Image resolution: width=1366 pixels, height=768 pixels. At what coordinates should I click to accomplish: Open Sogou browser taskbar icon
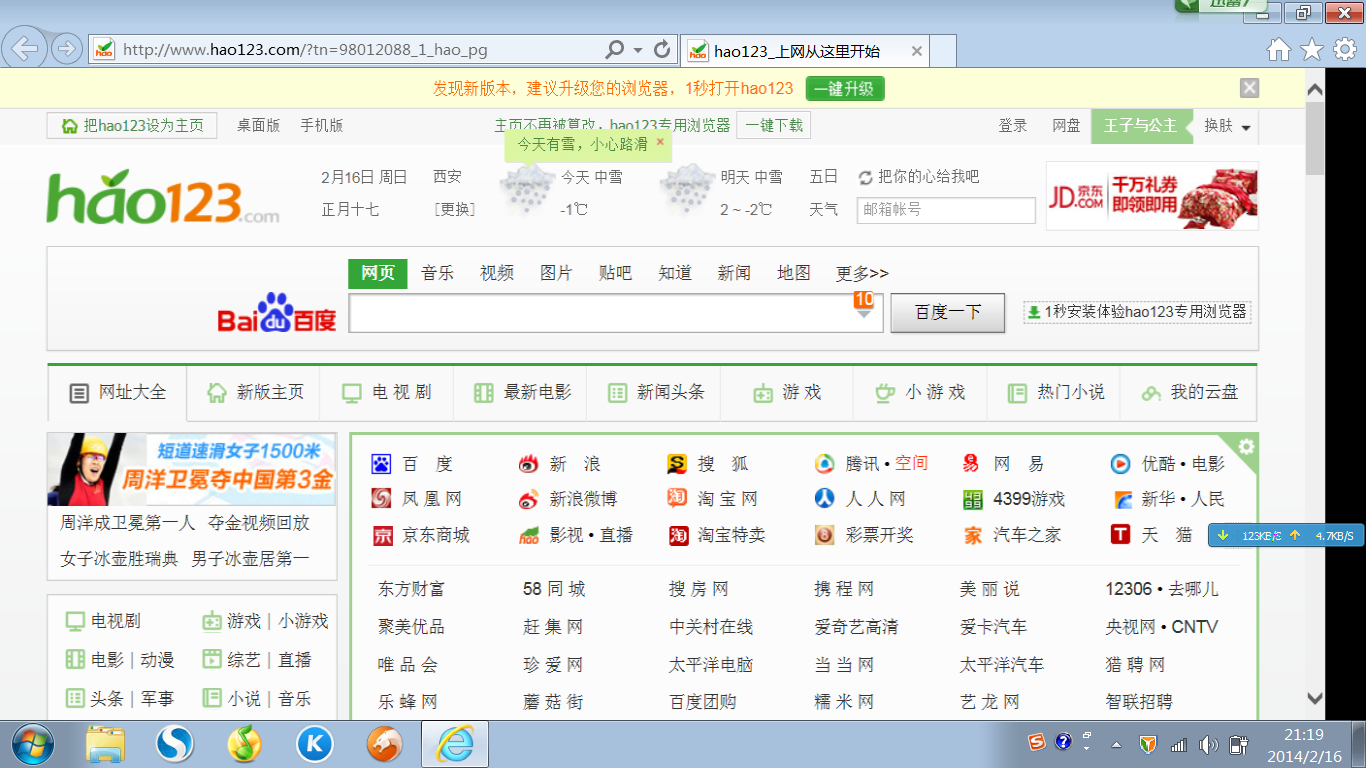[175, 743]
